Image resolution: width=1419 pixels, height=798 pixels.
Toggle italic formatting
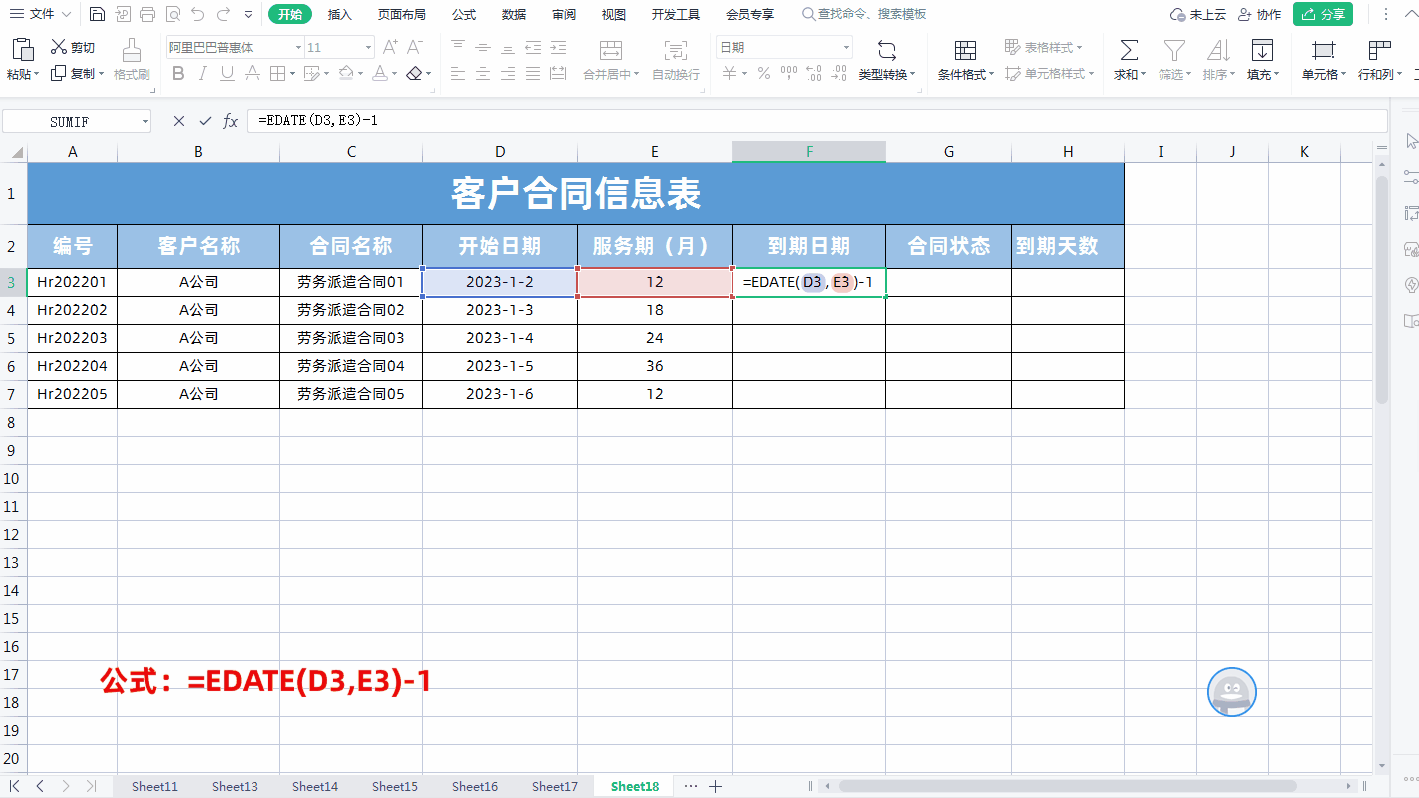[x=203, y=73]
